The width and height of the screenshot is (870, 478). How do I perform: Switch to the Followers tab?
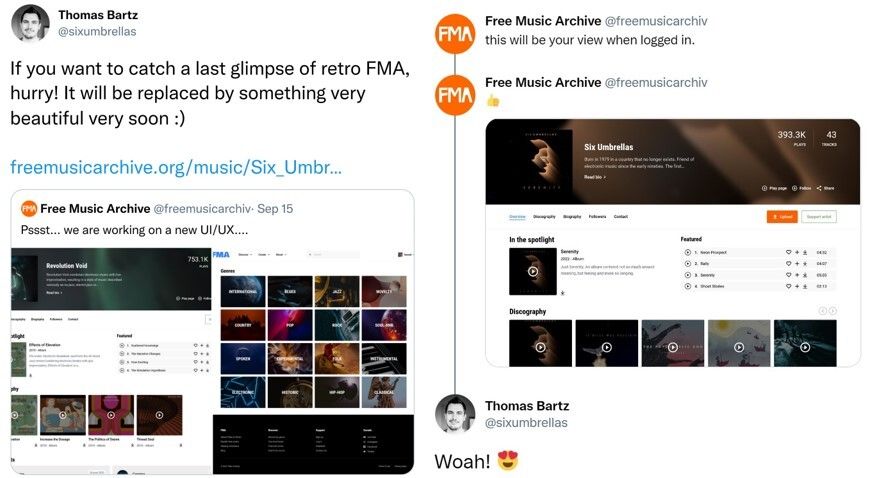coord(597,217)
